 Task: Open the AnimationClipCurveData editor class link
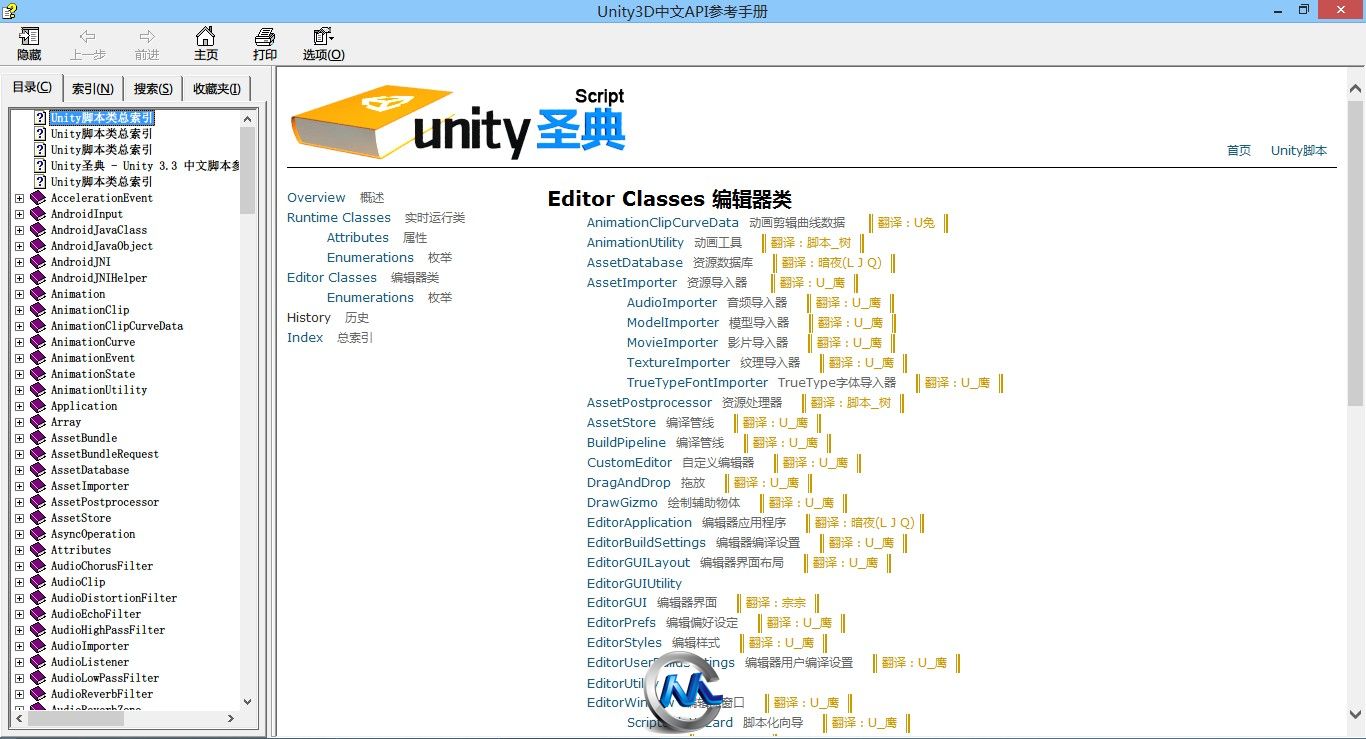663,223
